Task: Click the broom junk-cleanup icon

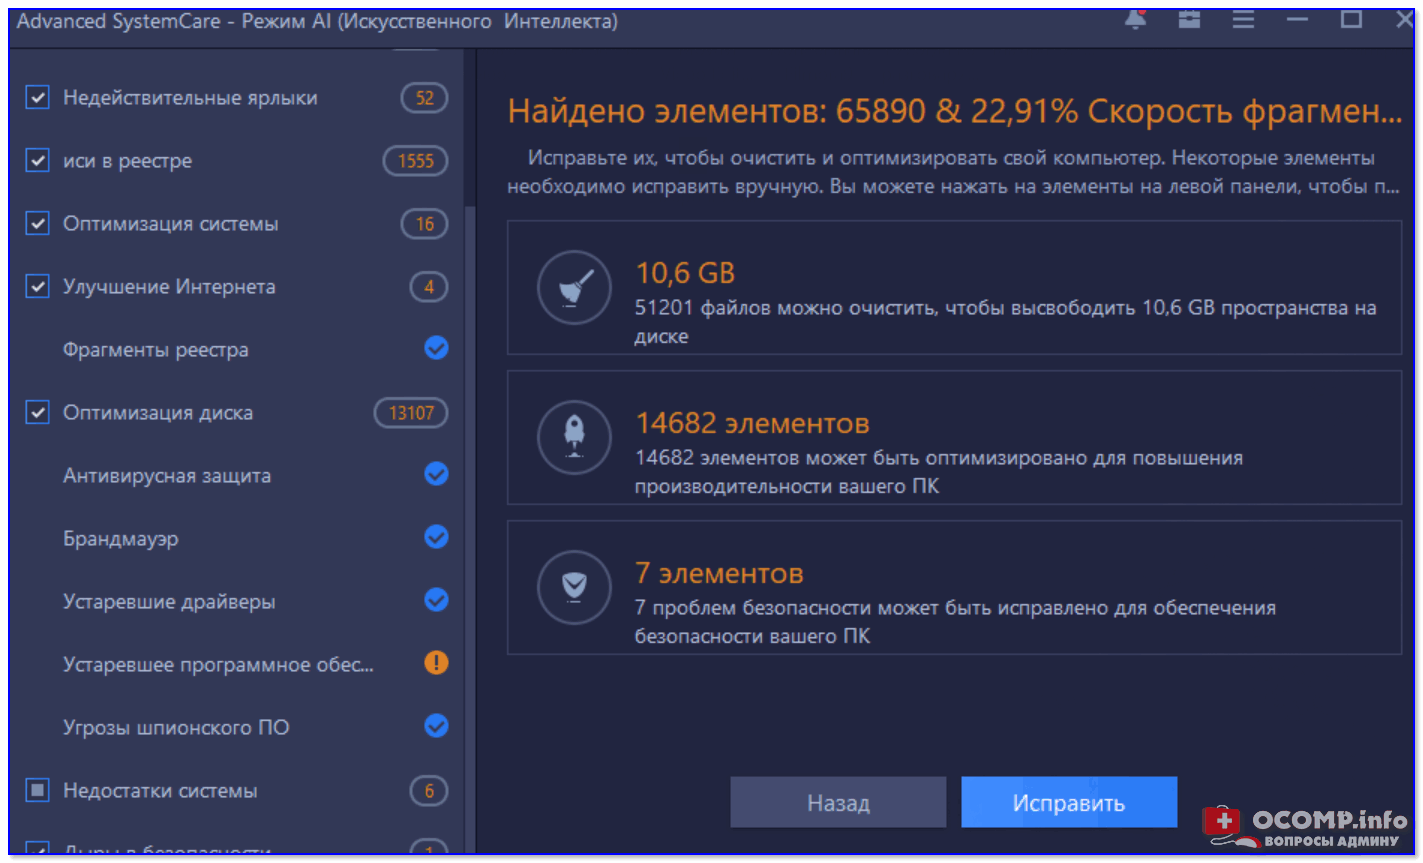Action: (574, 287)
